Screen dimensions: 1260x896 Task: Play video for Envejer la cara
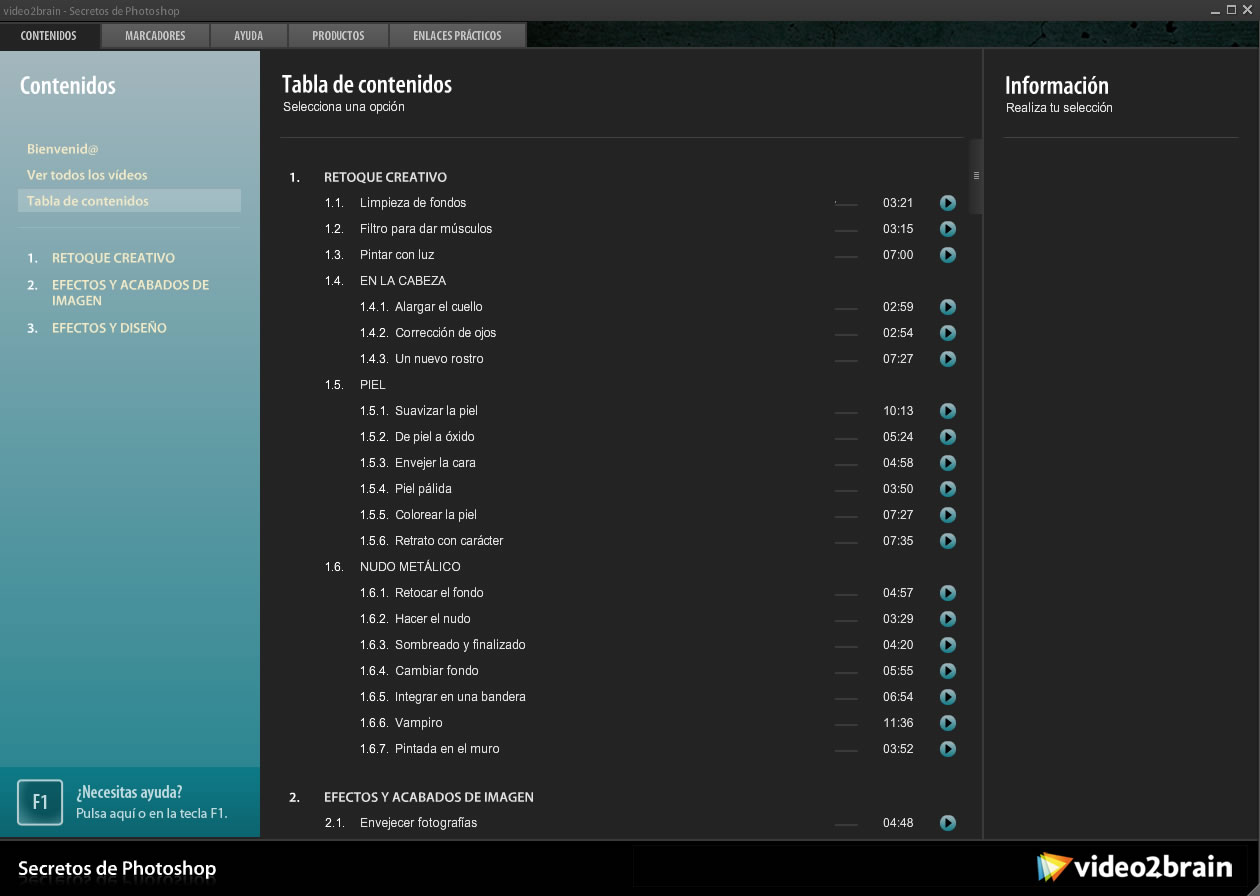pos(948,463)
